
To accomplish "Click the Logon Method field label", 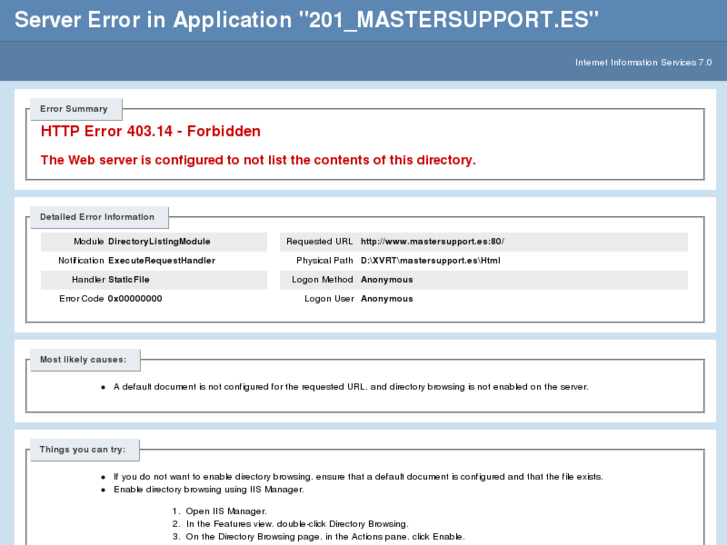I will [322, 279].
